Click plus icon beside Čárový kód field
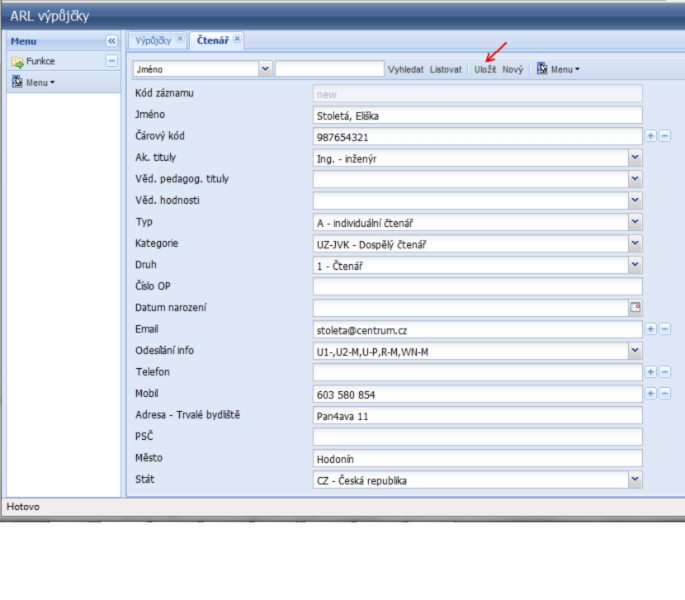 (651, 136)
